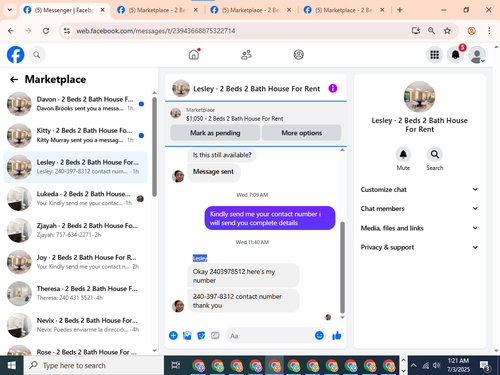Open the account profile avatar menu
This screenshot has width=500, height=375.
click(x=477, y=55)
